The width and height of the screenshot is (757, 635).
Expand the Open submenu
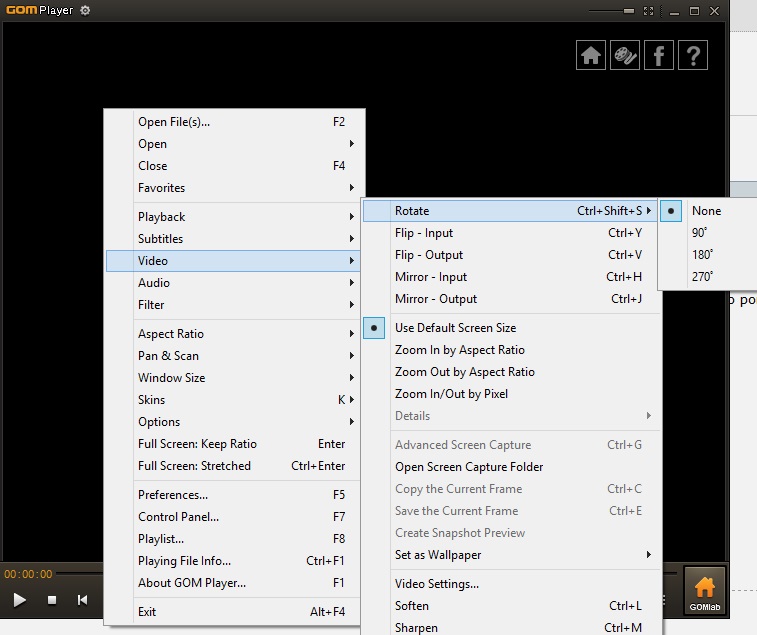(233, 144)
